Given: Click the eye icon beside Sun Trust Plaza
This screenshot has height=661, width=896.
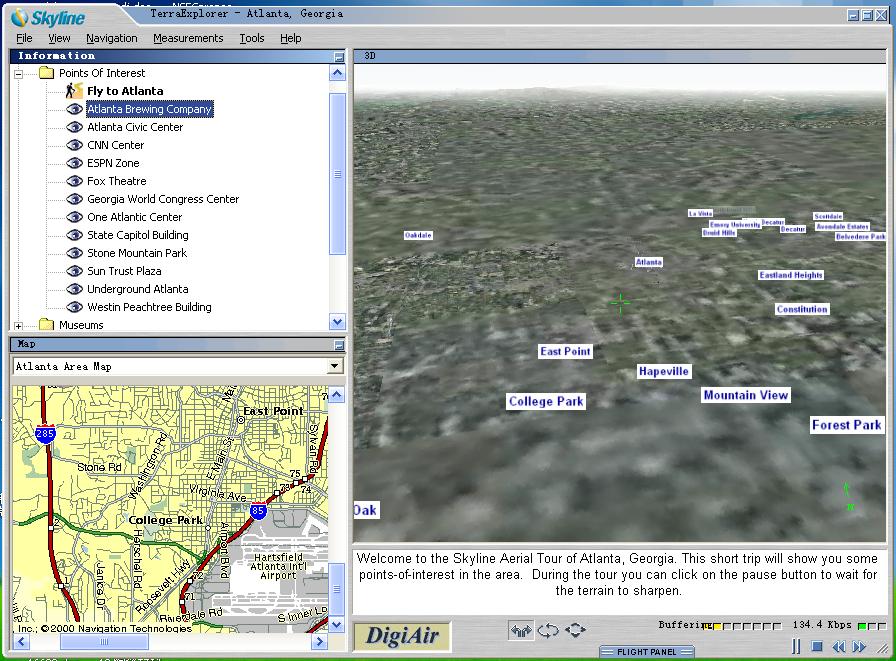Looking at the screenshot, I should 74,271.
